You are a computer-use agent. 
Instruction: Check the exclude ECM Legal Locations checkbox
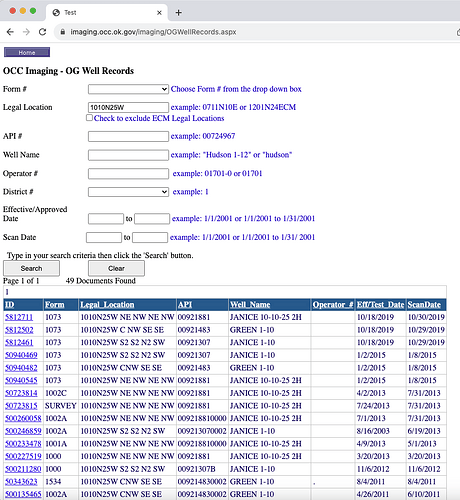(89, 118)
